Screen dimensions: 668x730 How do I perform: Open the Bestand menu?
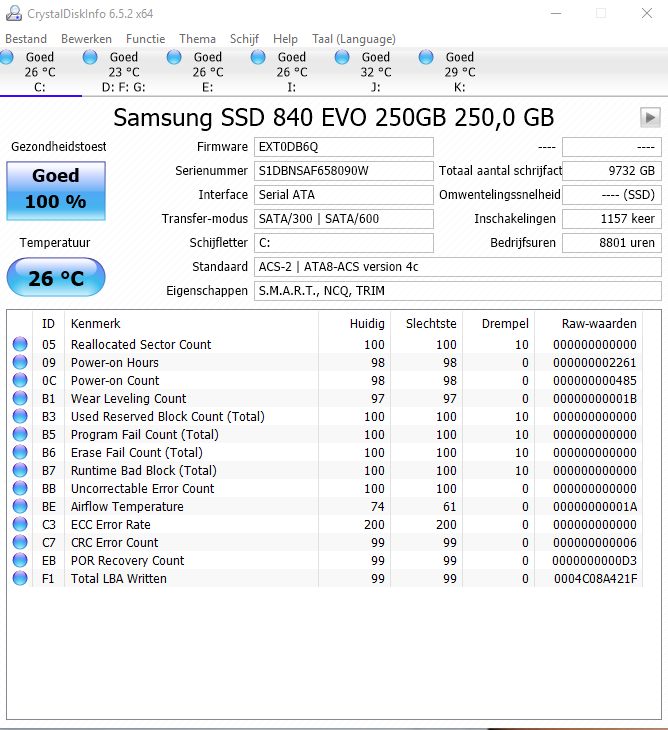[26, 39]
